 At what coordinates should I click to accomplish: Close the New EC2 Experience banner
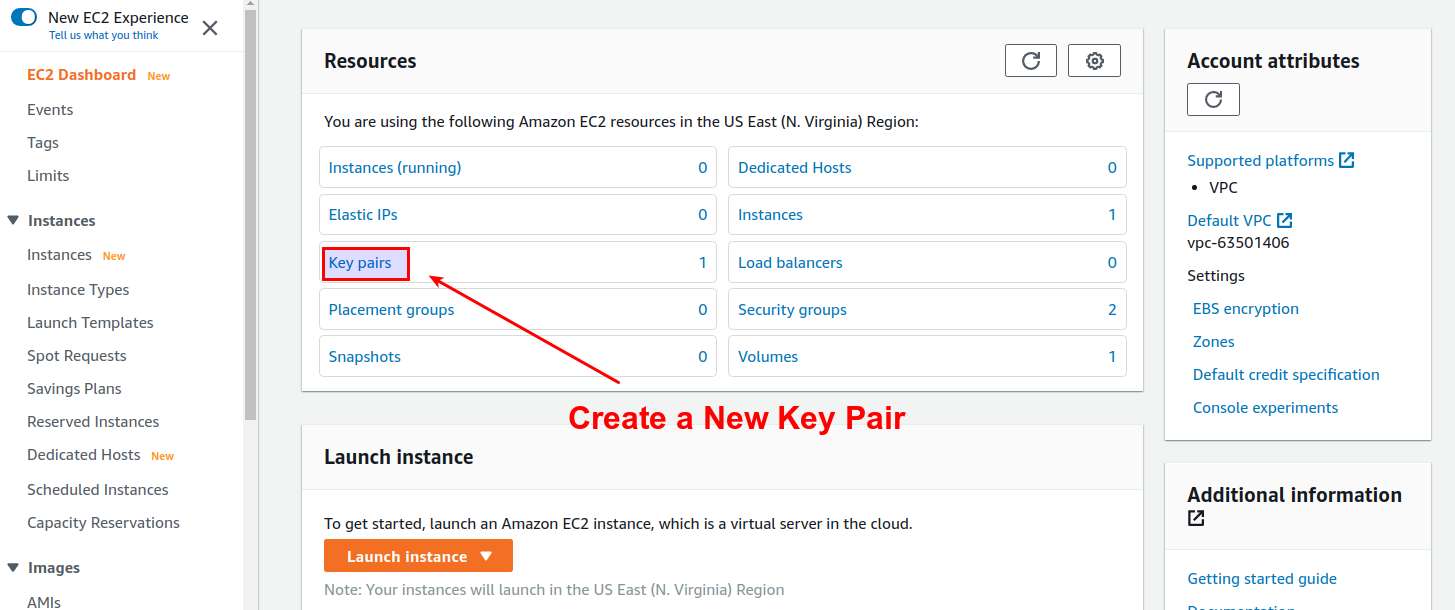[210, 28]
